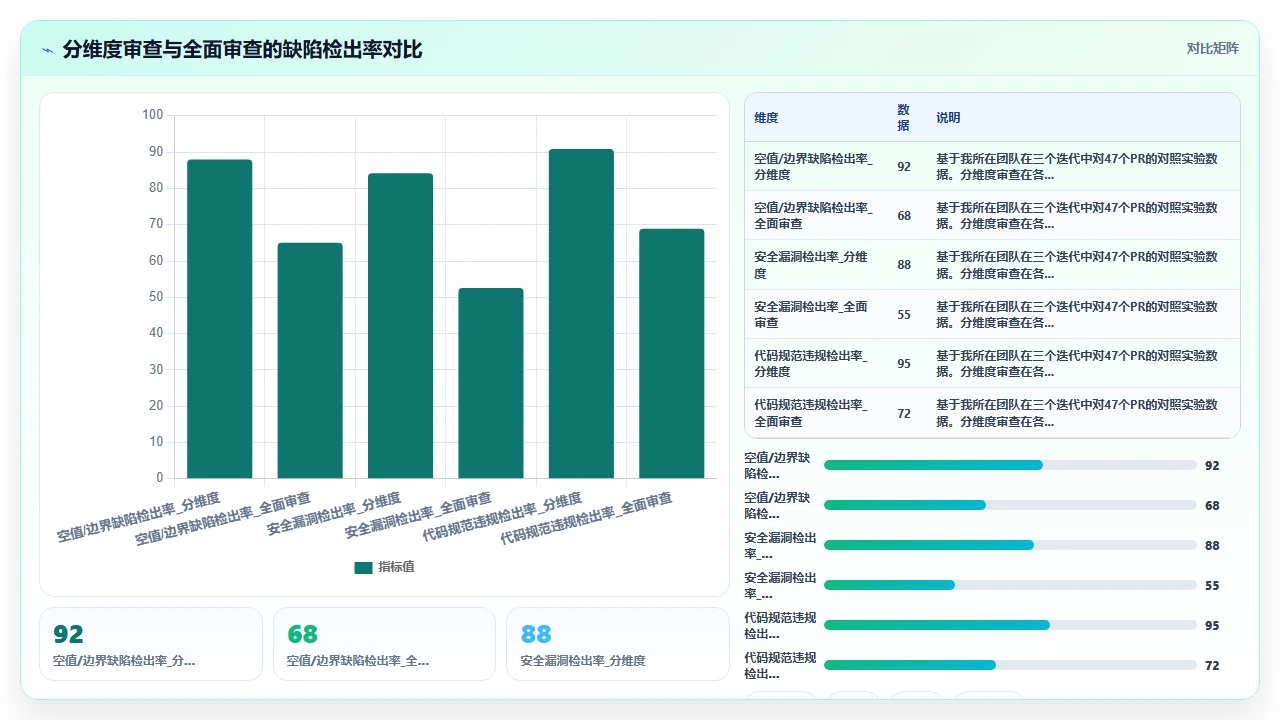Select the 代码规范违规检出率_全面审查 chart bar
This screenshot has width=1280, height=720.
coord(672,353)
